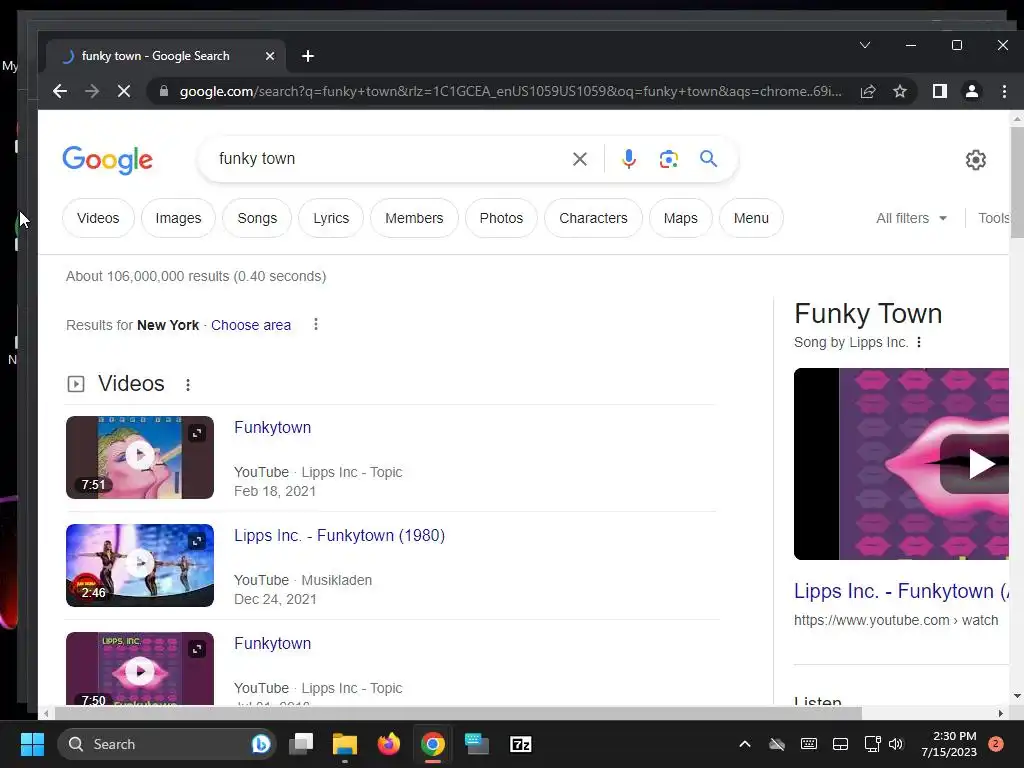The height and width of the screenshot is (768, 1024).
Task: View site information padlock
Action: (x=164, y=91)
